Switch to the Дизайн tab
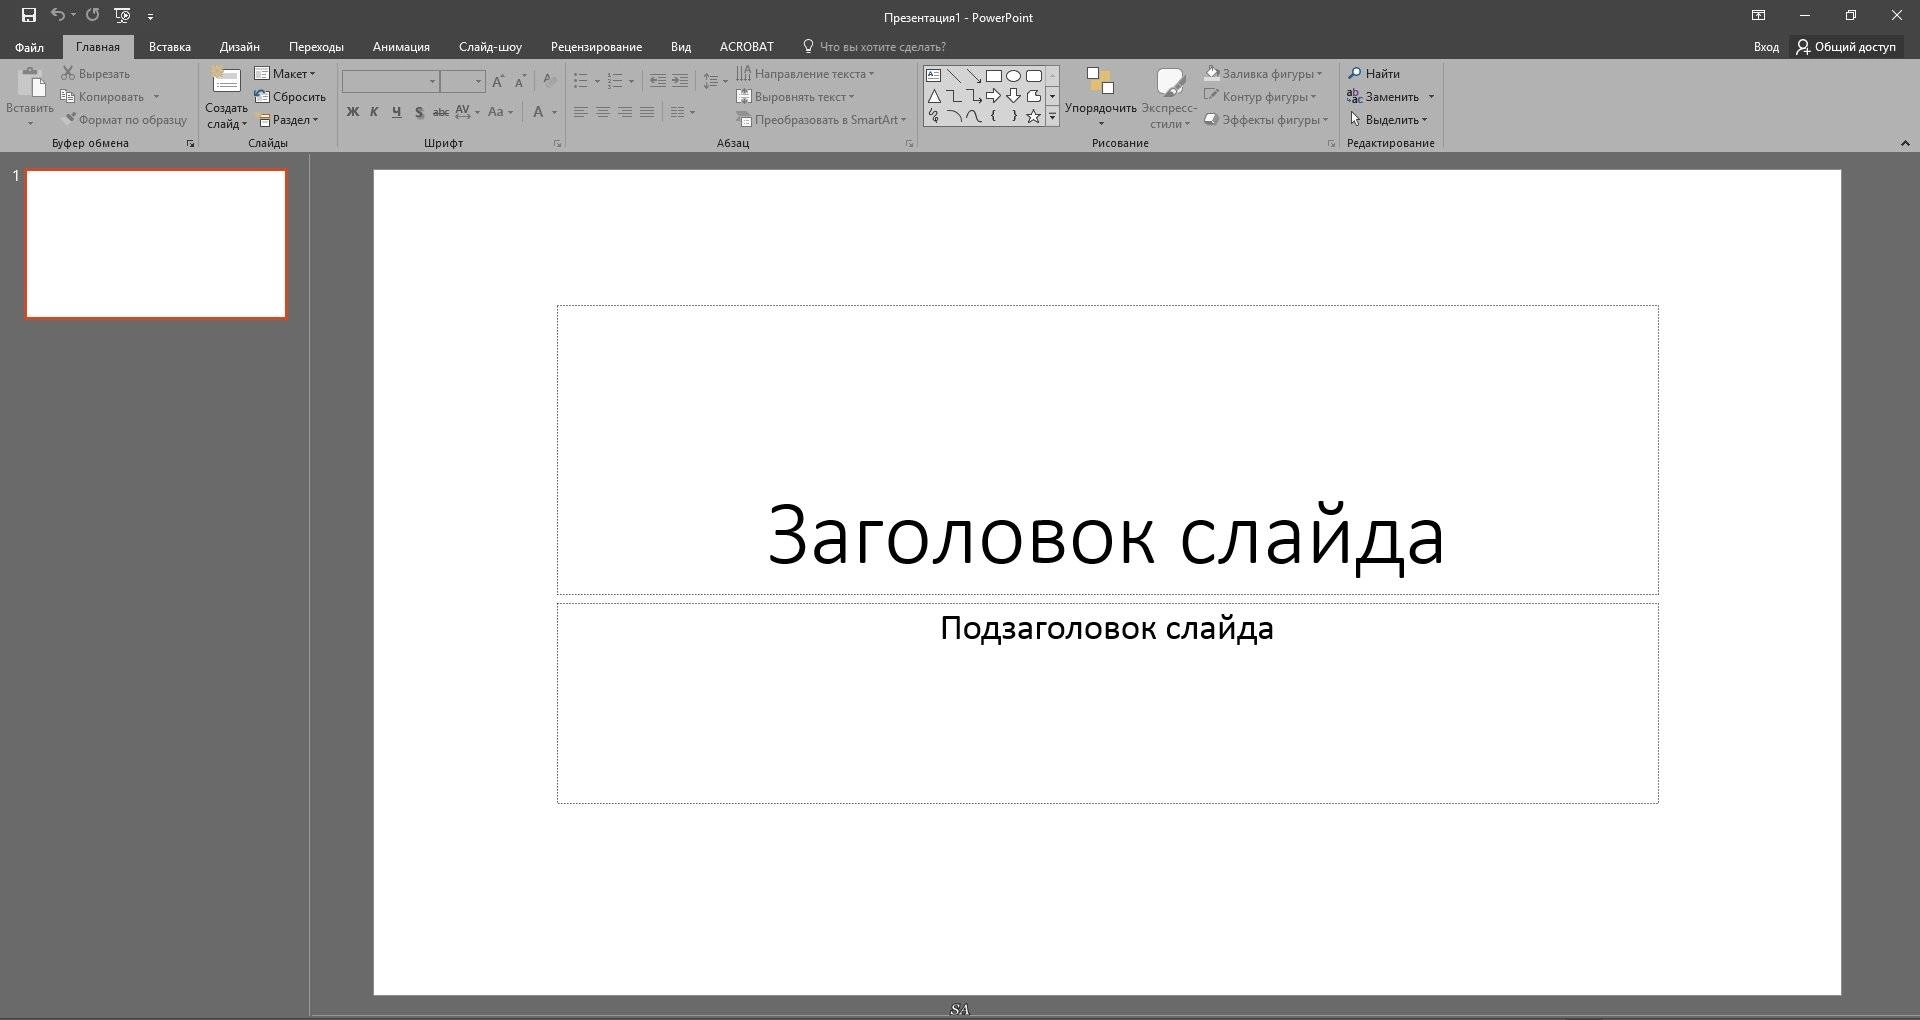This screenshot has width=1920, height=1020. click(240, 47)
